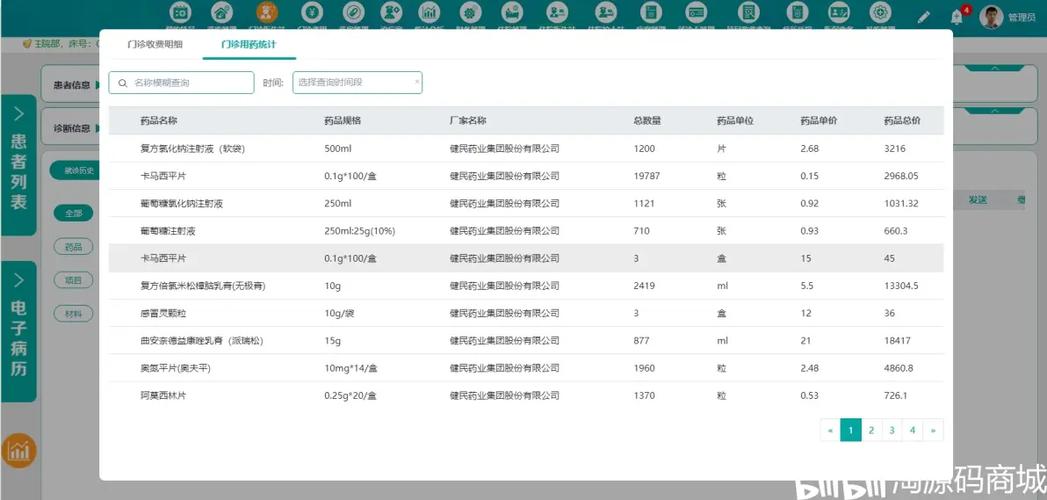The height and width of the screenshot is (500, 1047).
Task: Click the 药品 filter pill on the left
Action: coord(73,246)
